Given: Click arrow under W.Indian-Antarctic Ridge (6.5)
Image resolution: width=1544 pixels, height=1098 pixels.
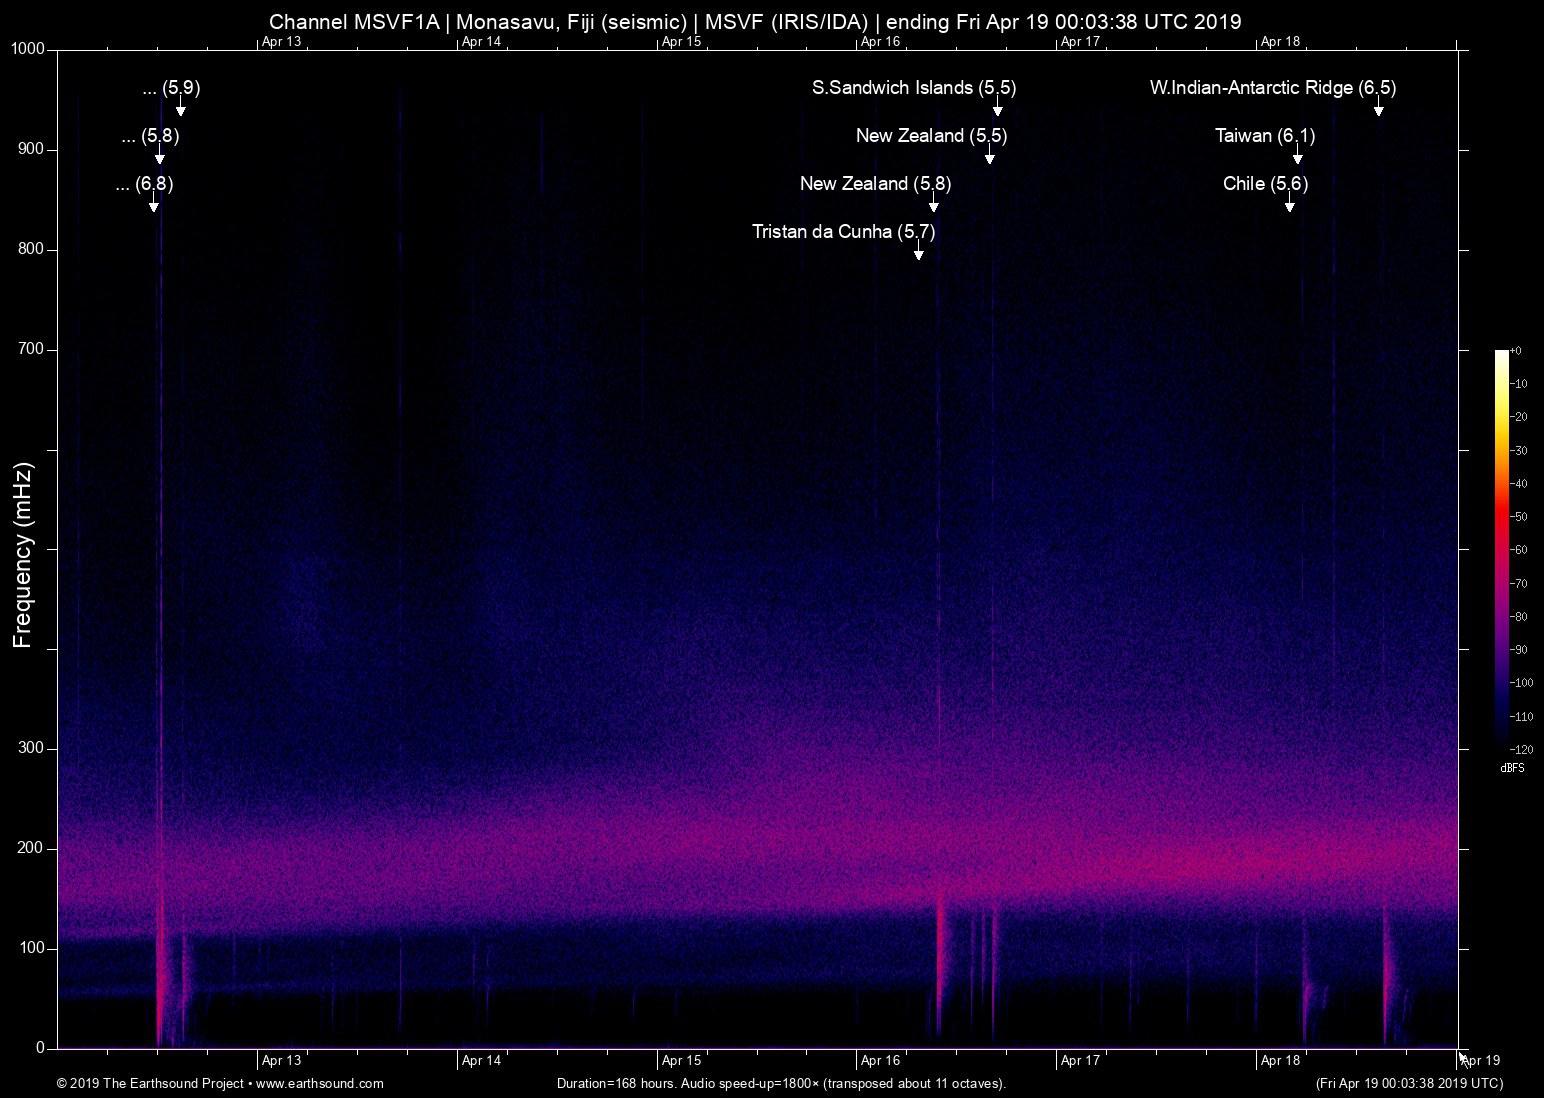Looking at the screenshot, I should tap(1378, 107).
